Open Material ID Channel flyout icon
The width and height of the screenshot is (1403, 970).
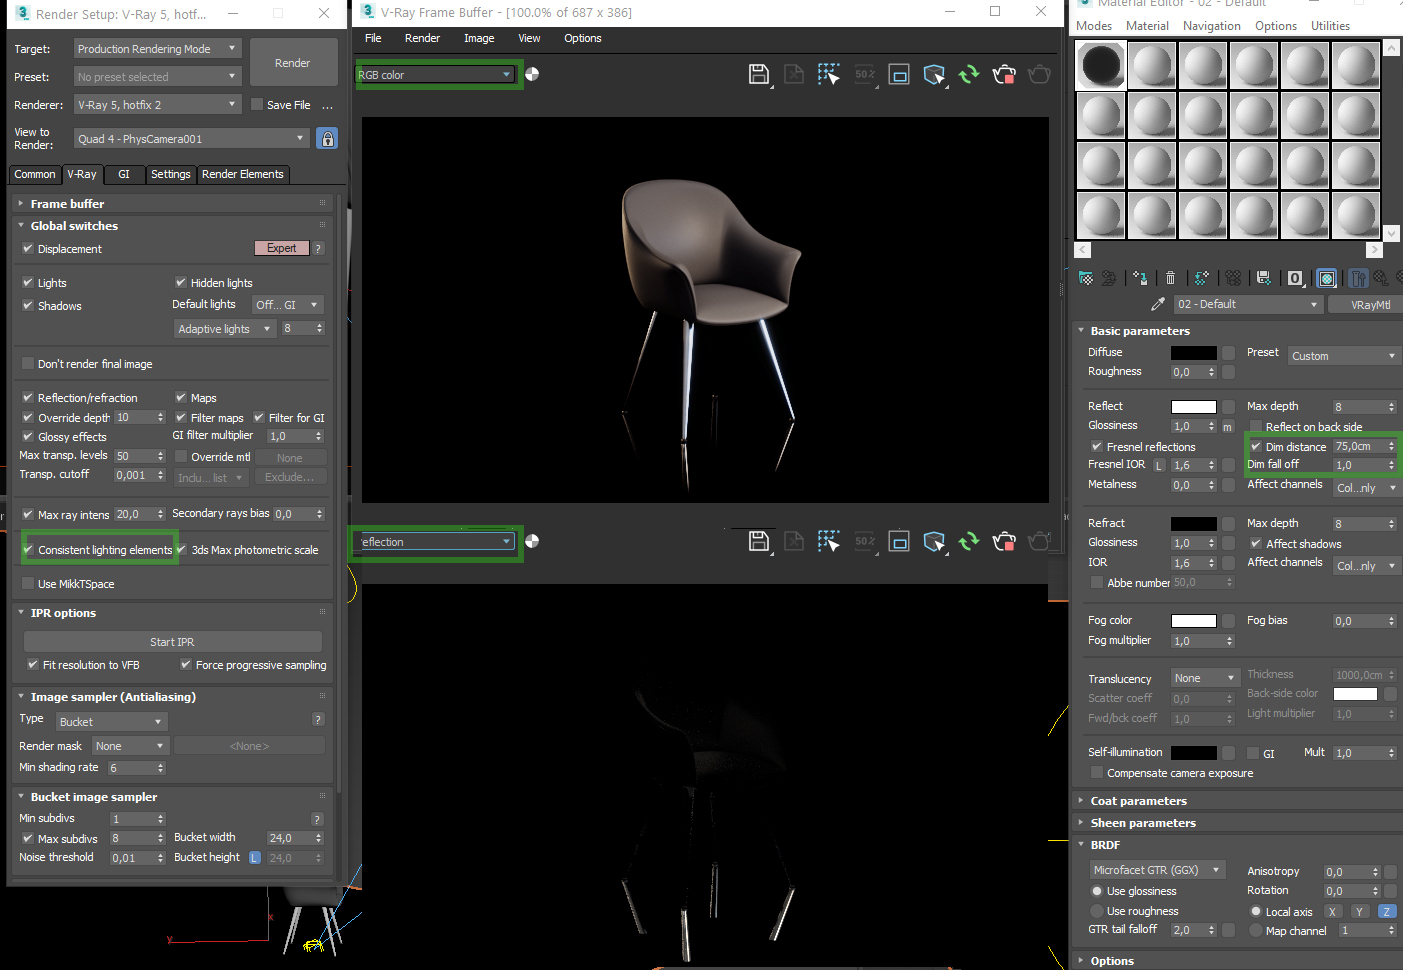point(1296,278)
